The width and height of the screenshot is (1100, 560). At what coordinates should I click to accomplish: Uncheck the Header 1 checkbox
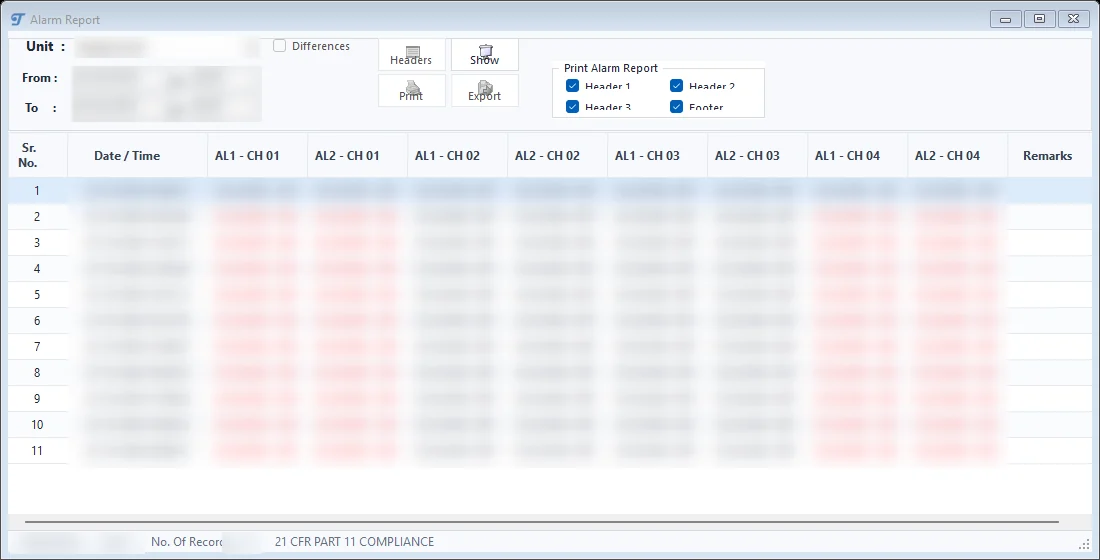pos(572,86)
